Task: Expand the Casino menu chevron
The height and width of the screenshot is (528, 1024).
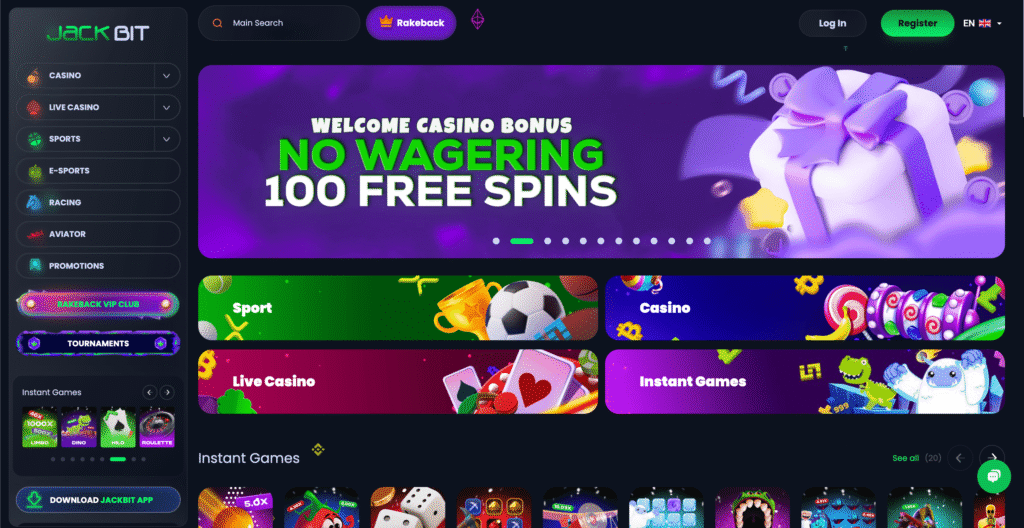Action: click(167, 76)
